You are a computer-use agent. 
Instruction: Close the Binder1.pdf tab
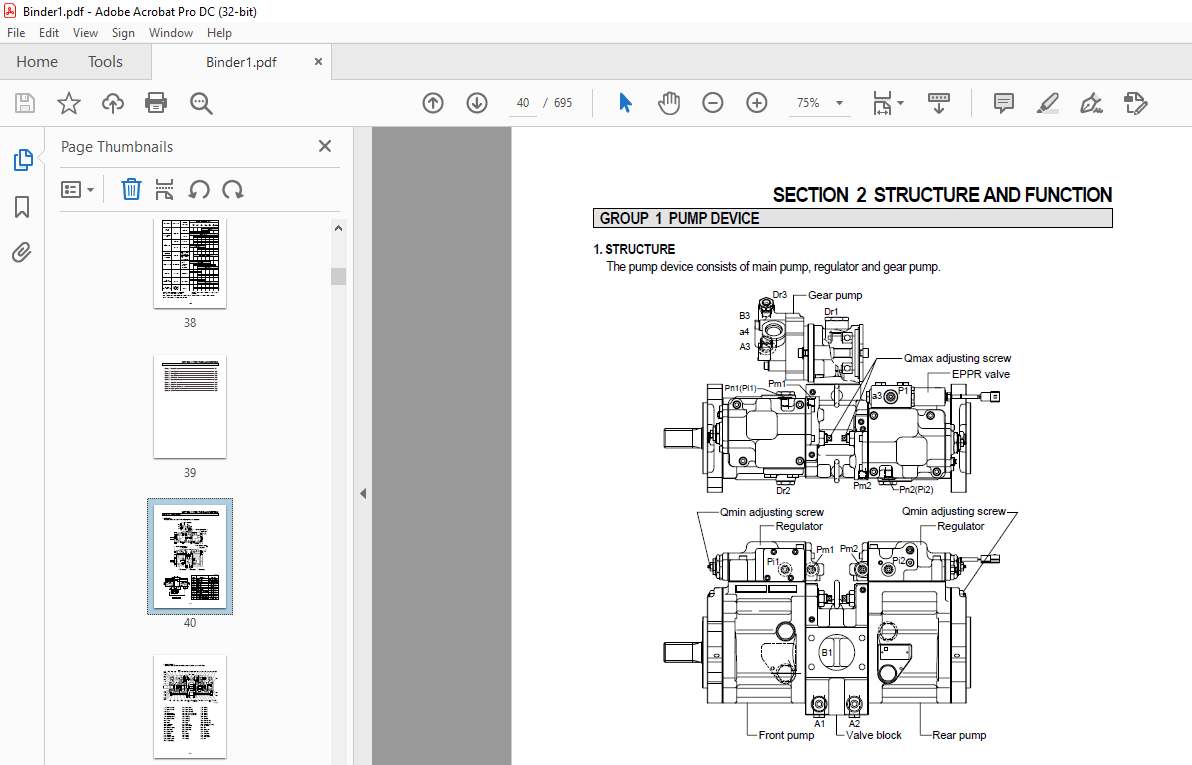point(319,62)
